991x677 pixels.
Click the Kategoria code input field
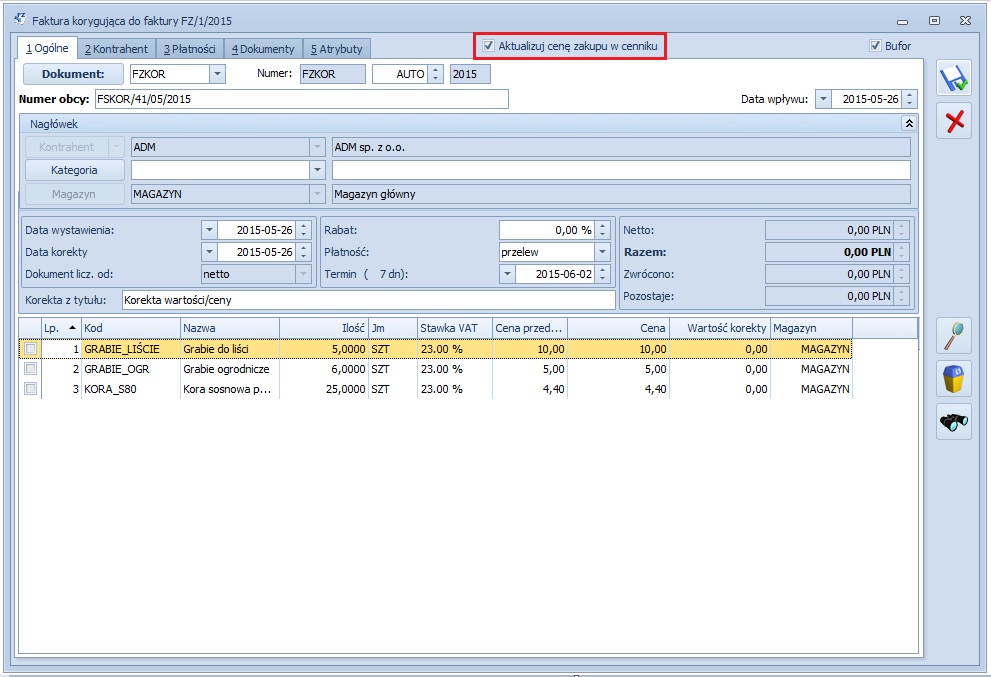pyautogui.click(x=221, y=170)
